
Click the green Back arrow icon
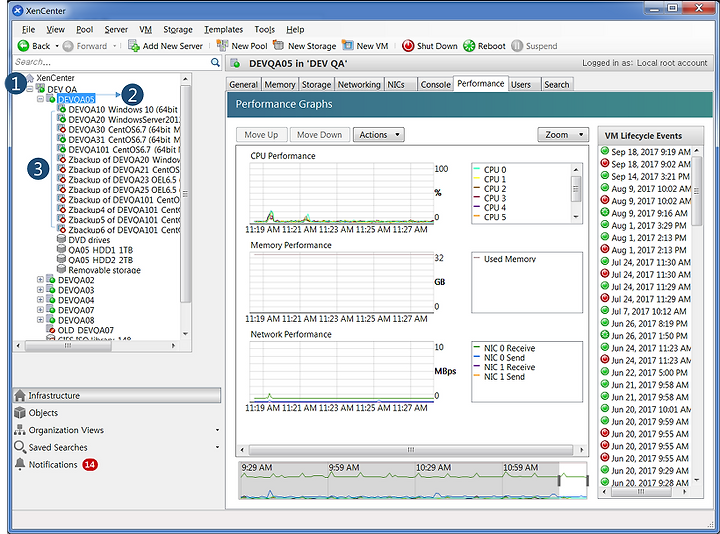23,46
